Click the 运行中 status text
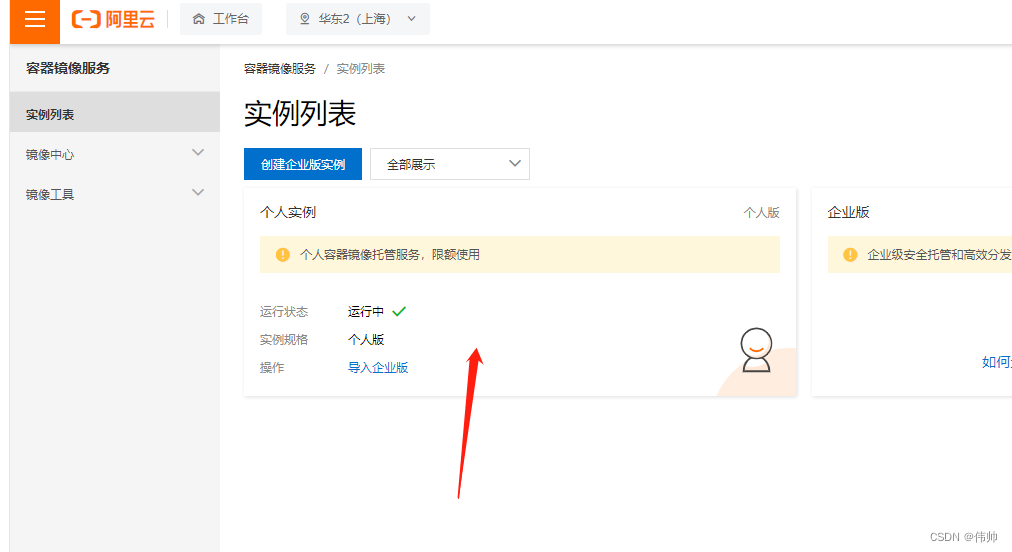1012x552 pixels. tap(366, 312)
